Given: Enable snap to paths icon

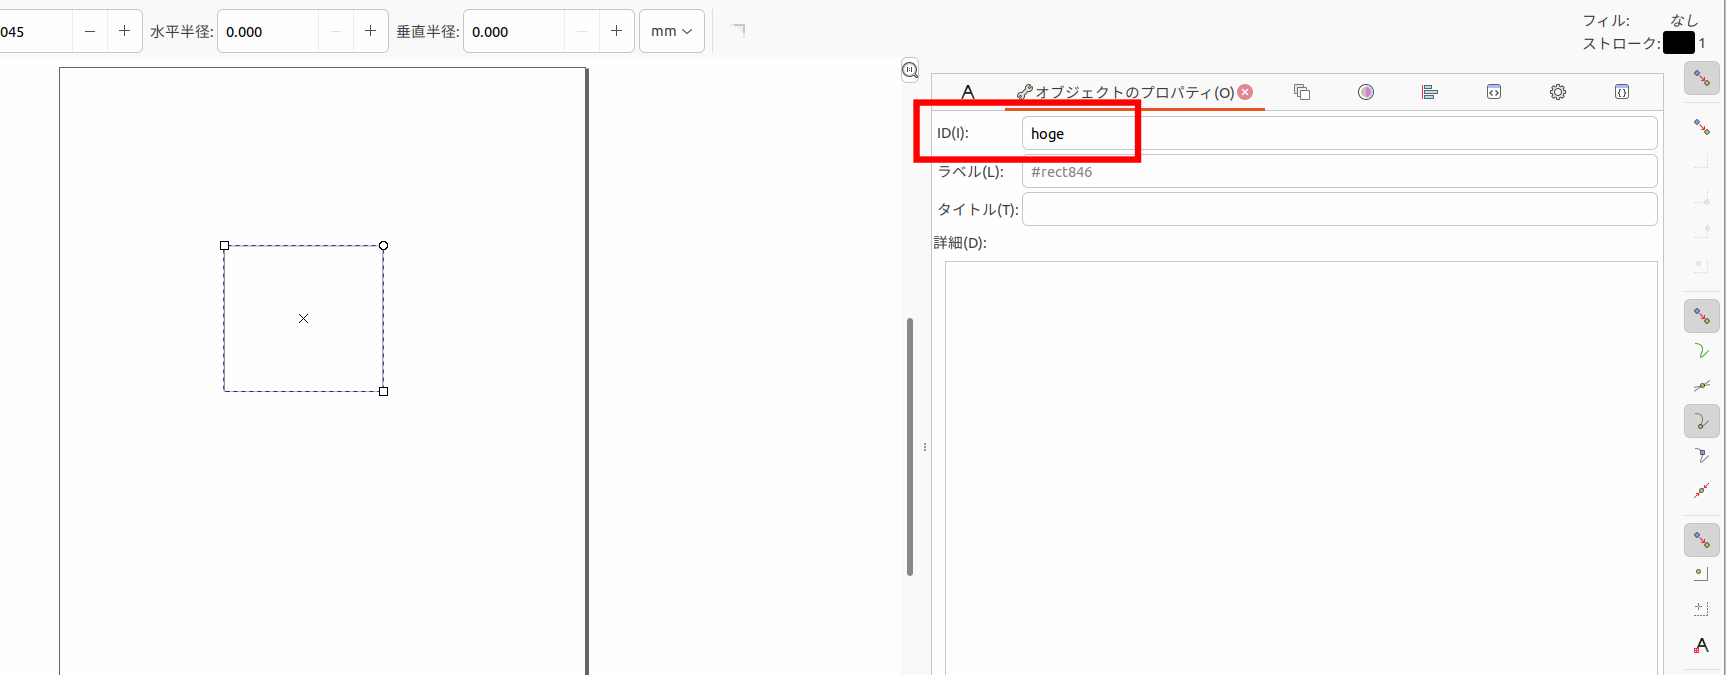Looking at the screenshot, I should pos(1701,351).
